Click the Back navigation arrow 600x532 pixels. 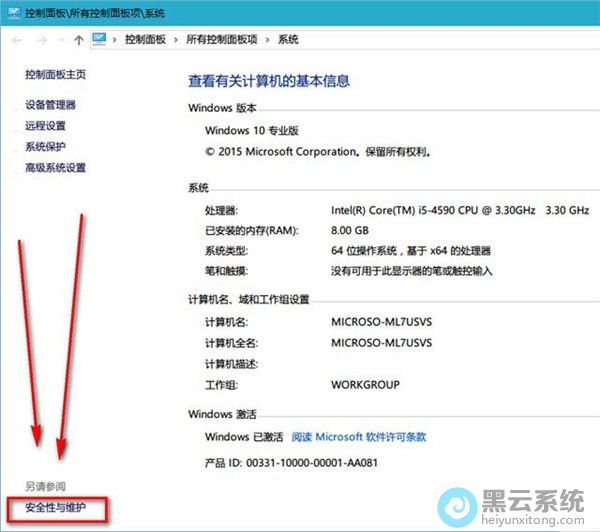17,40
